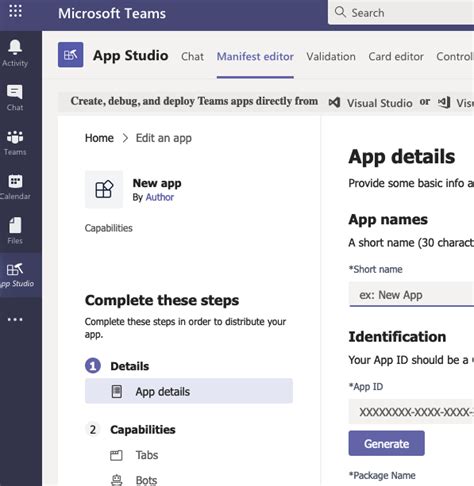The width and height of the screenshot is (474, 486).
Task: Click the App Studio logo icon
Action: 71,55
